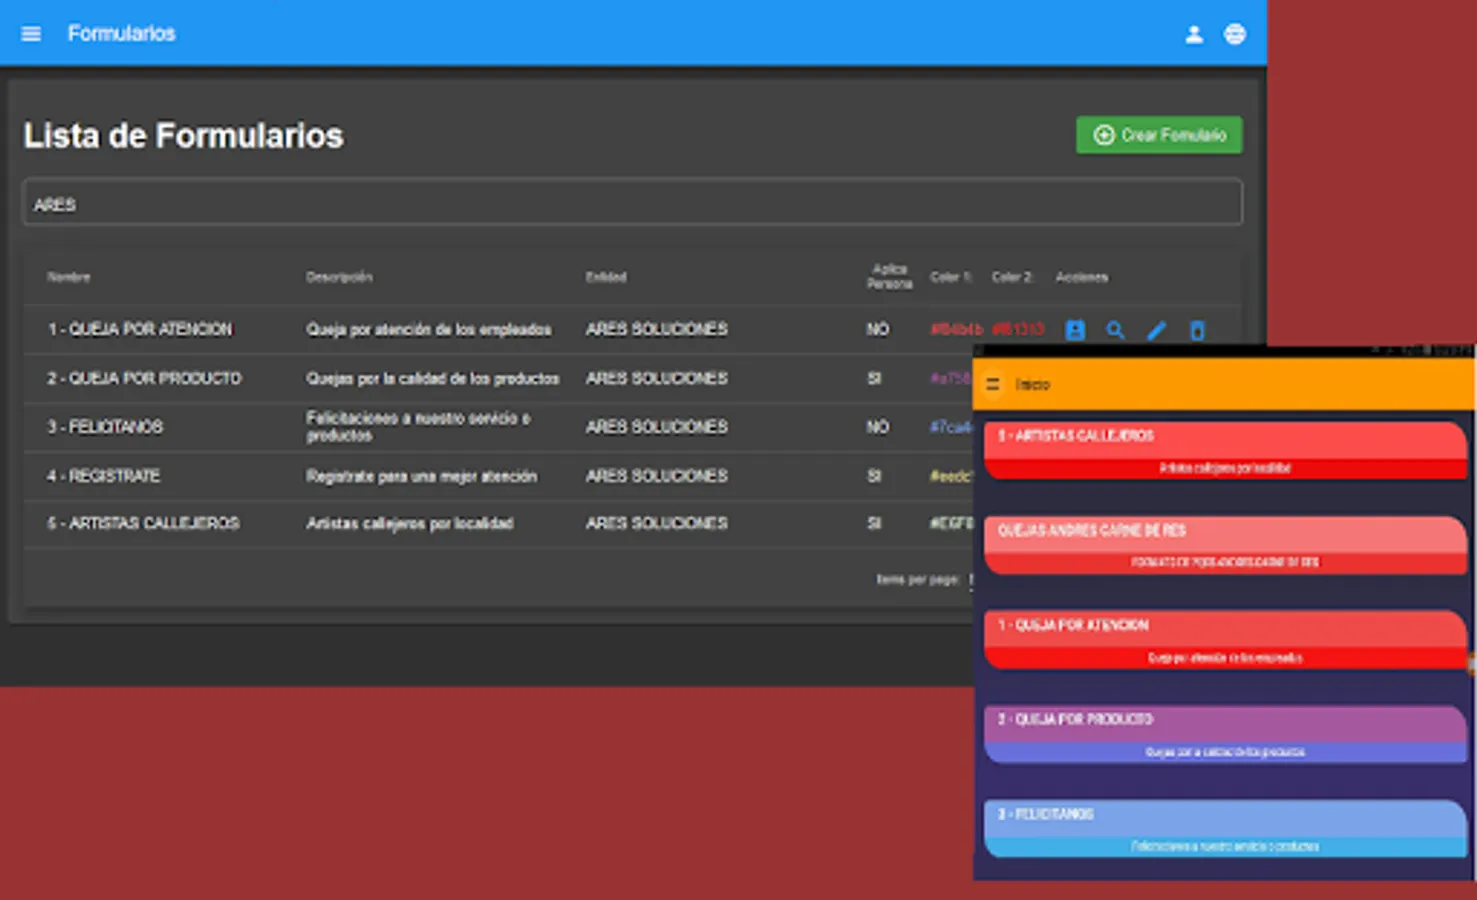Viewport: 1477px width, 900px height.
Task: Click ARES SOLUCIONES in the QUEJA POR ATENCION row
Action: (x=657, y=329)
